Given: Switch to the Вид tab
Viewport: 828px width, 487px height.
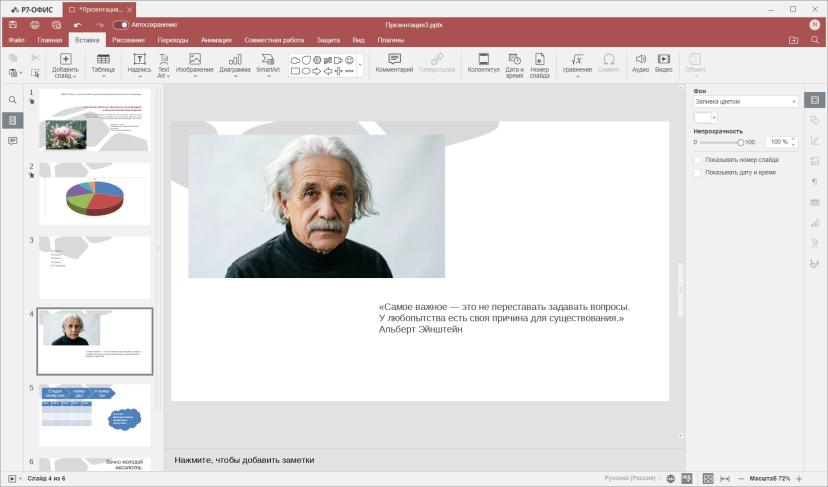Looking at the screenshot, I should pos(359,40).
